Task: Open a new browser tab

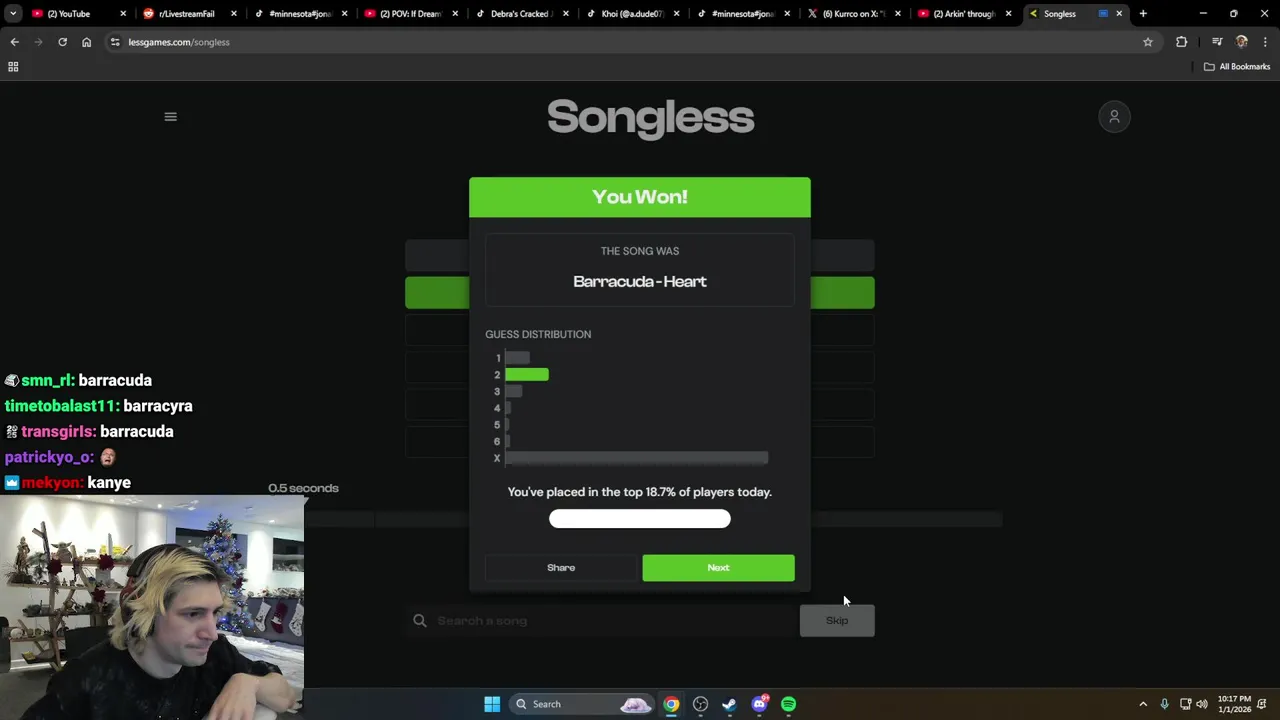Action: 1143,14
